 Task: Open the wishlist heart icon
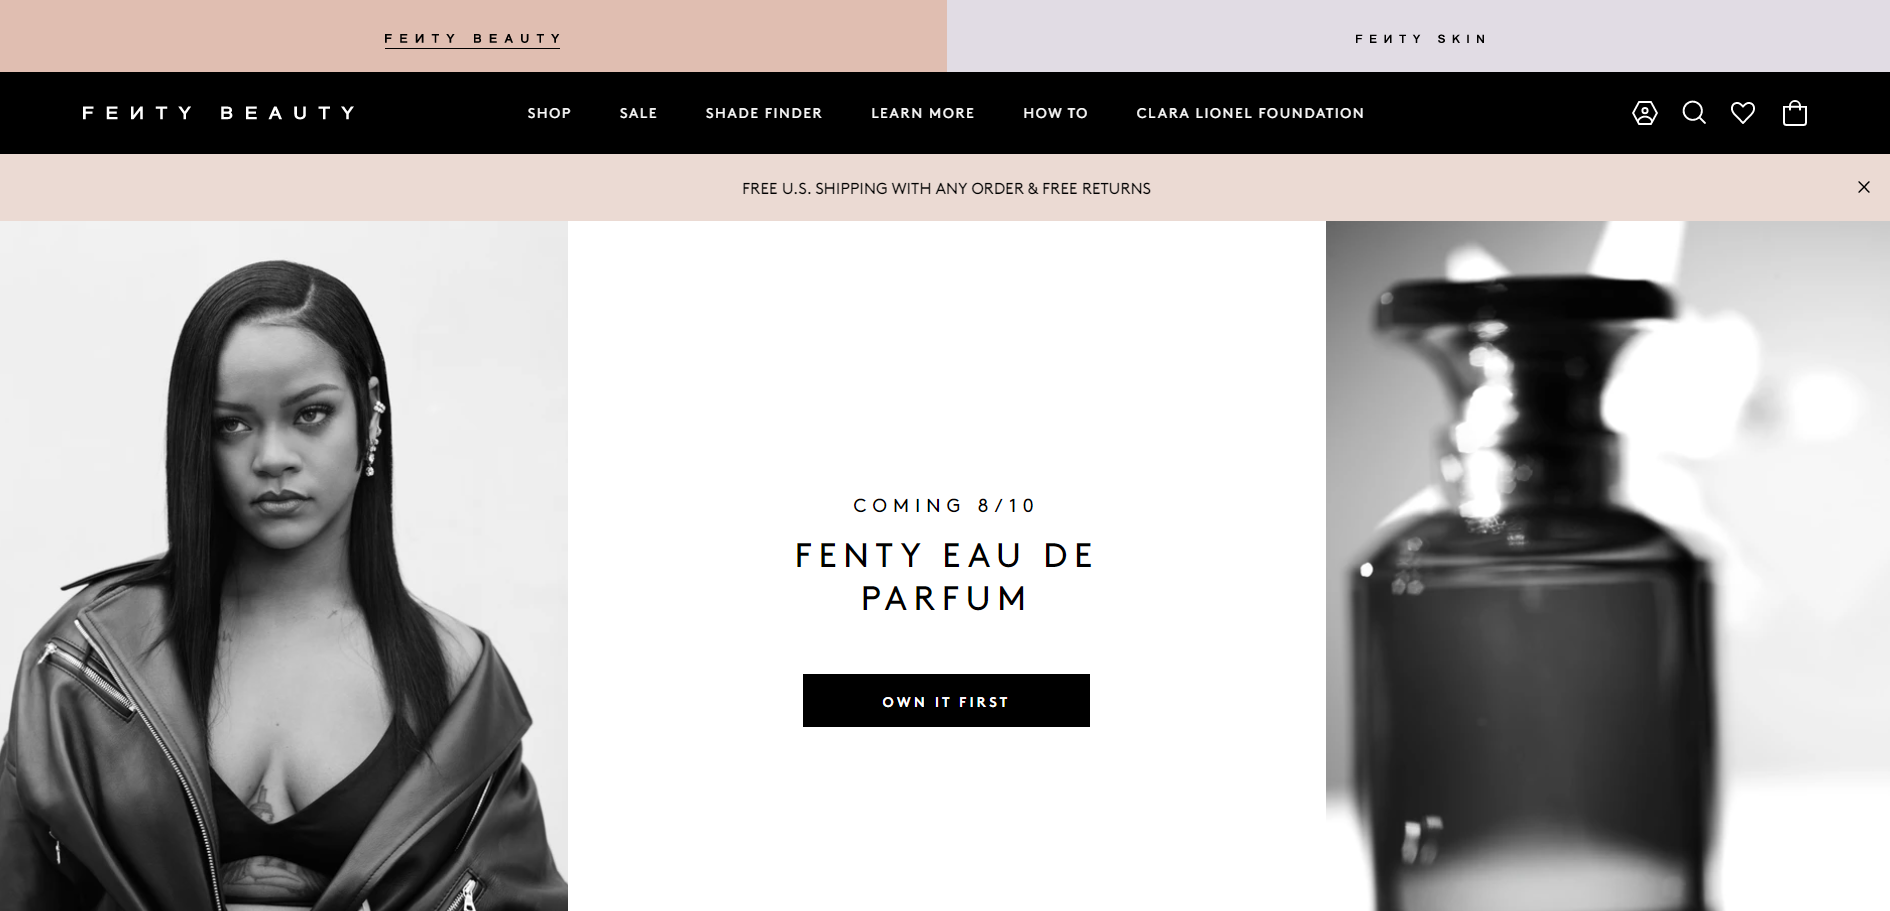coord(1743,113)
